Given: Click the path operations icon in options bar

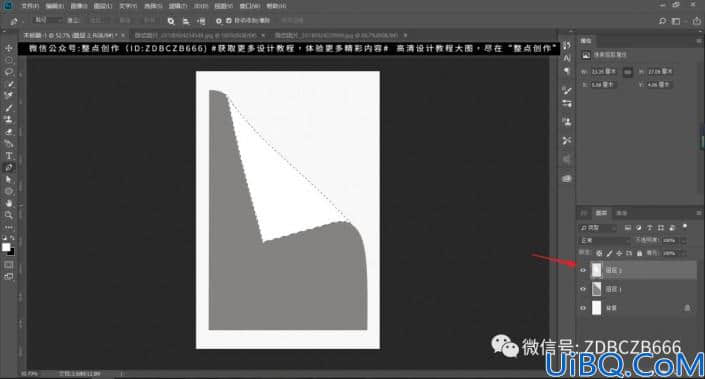Looking at the screenshot, I should pyautogui.click(x=171, y=21).
